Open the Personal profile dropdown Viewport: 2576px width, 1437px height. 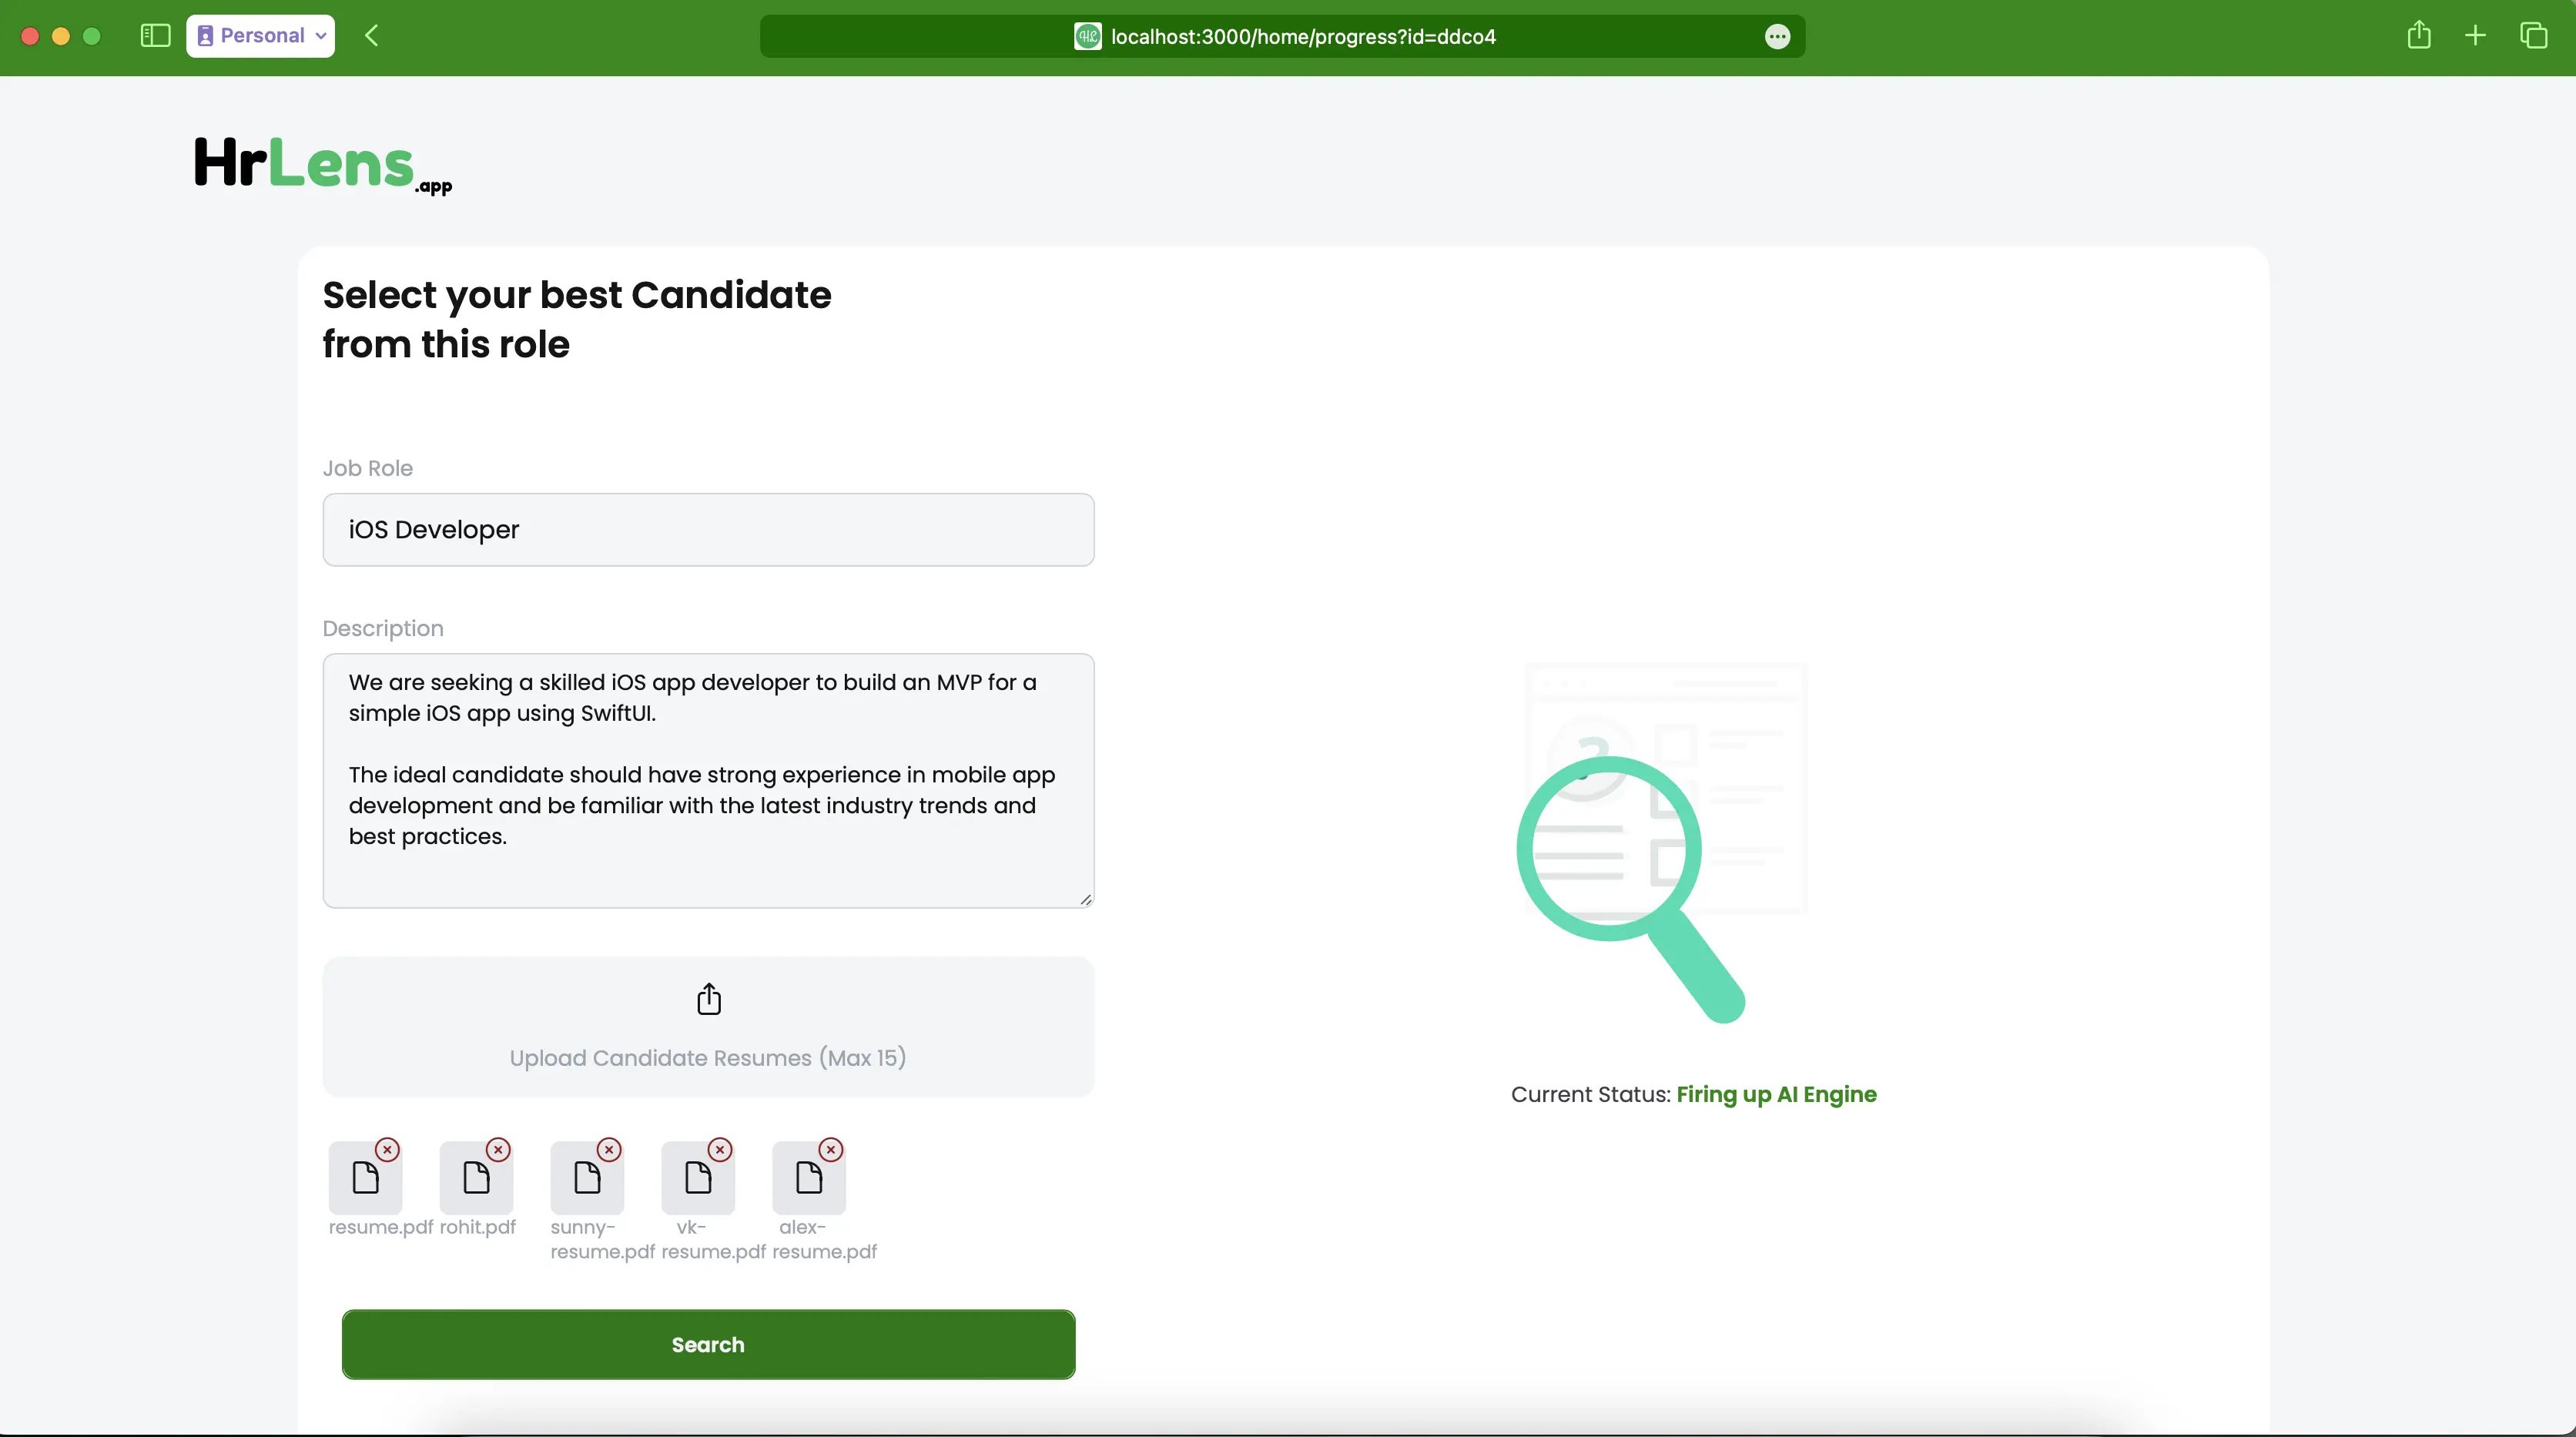click(x=260, y=36)
